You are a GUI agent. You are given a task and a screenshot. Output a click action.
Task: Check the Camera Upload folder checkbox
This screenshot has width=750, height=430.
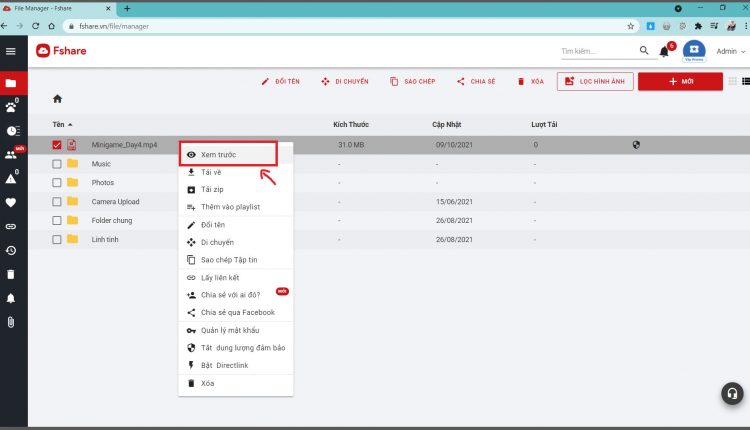click(x=57, y=202)
